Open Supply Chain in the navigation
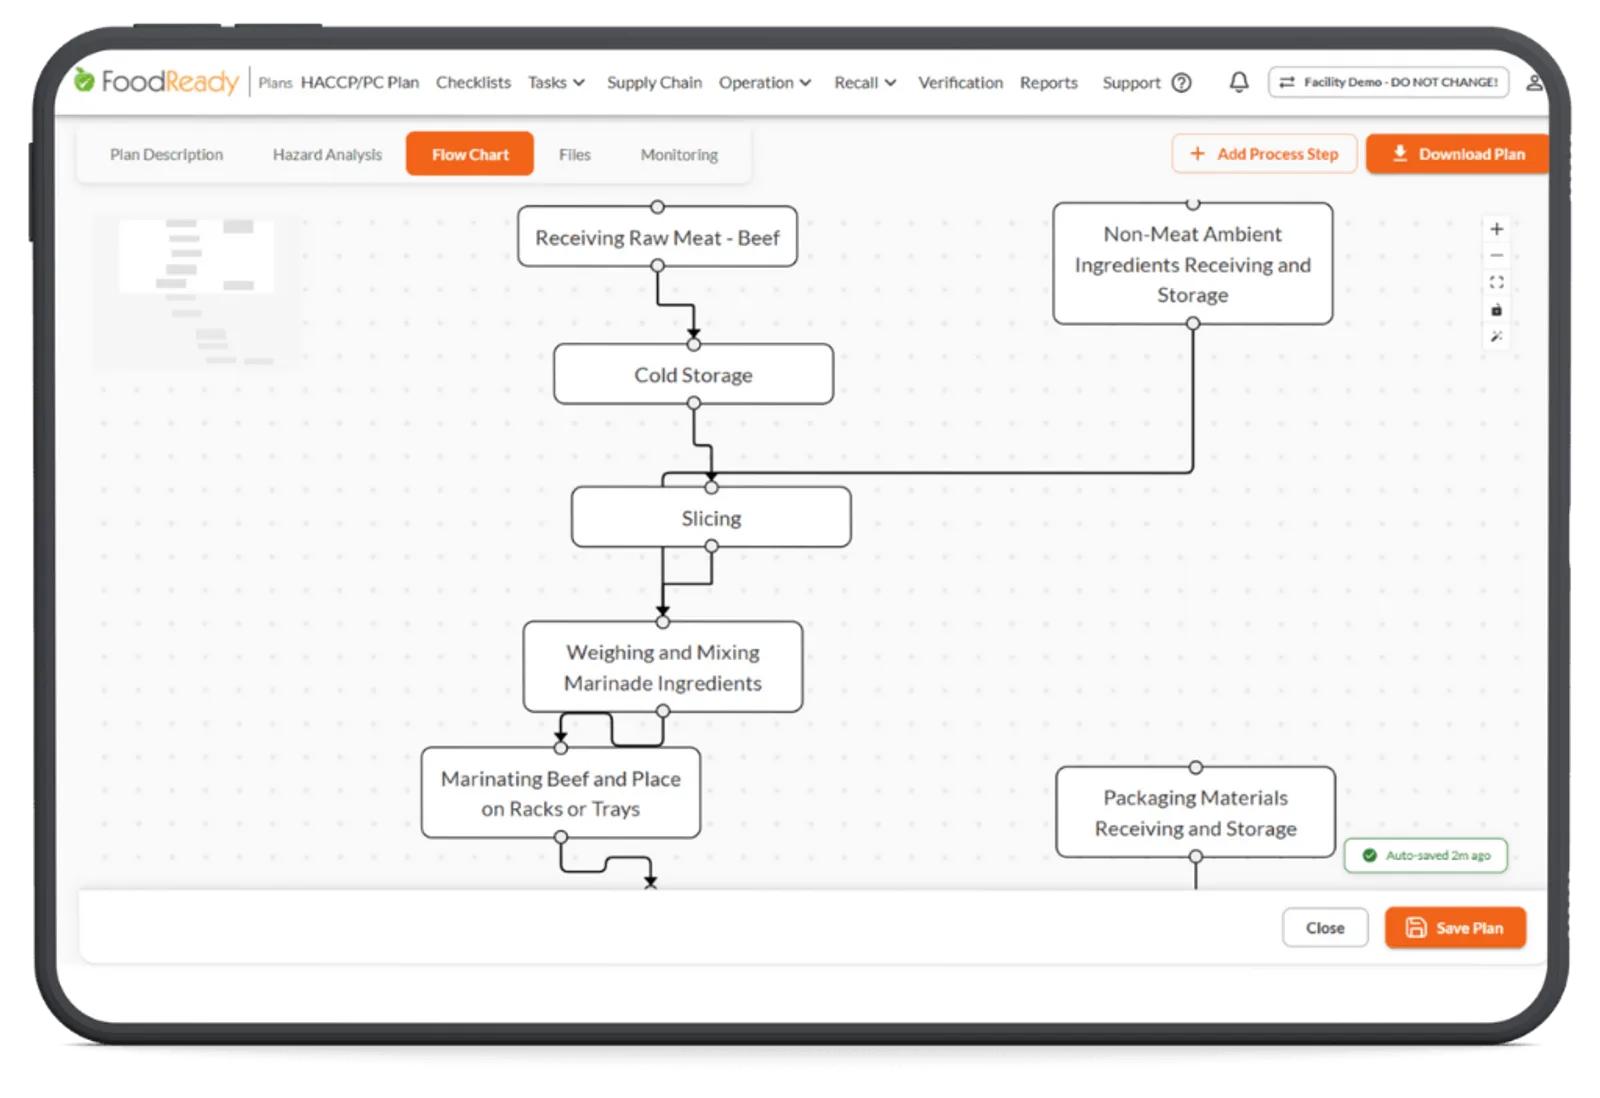 point(654,83)
